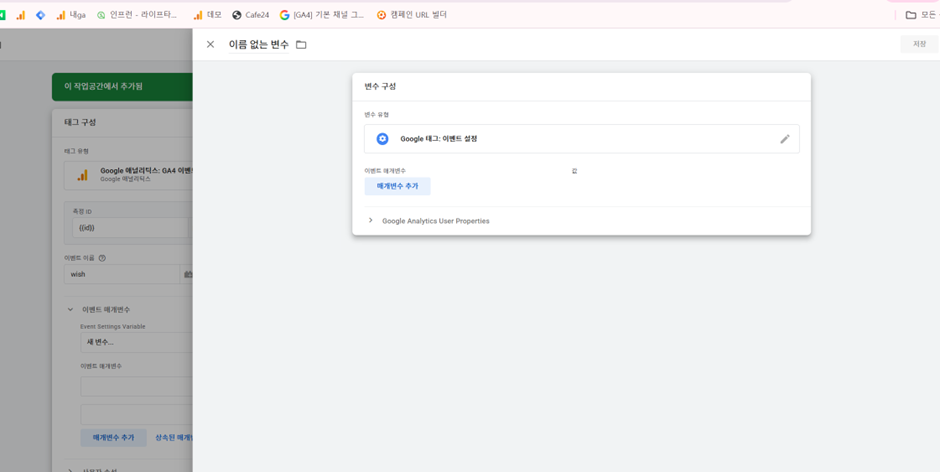Click the 태그 구성 heading in background

[80, 122]
